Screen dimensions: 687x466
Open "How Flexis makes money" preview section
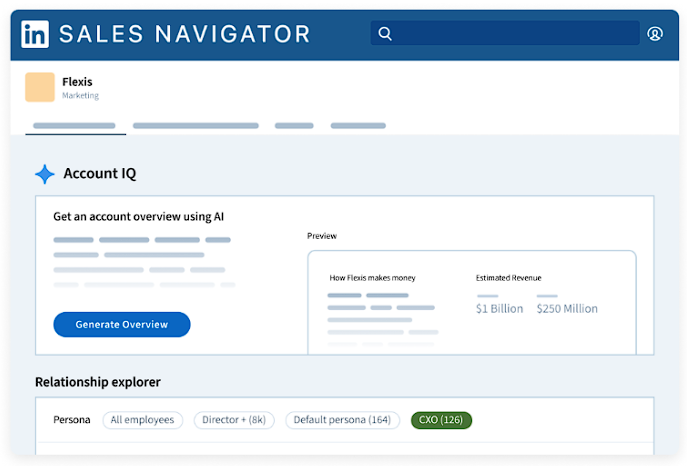point(372,278)
